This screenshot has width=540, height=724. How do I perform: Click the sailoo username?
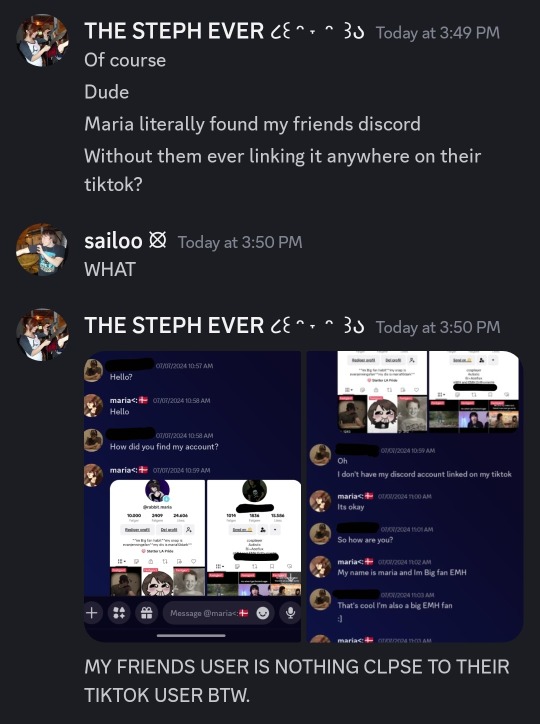pos(113,241)
